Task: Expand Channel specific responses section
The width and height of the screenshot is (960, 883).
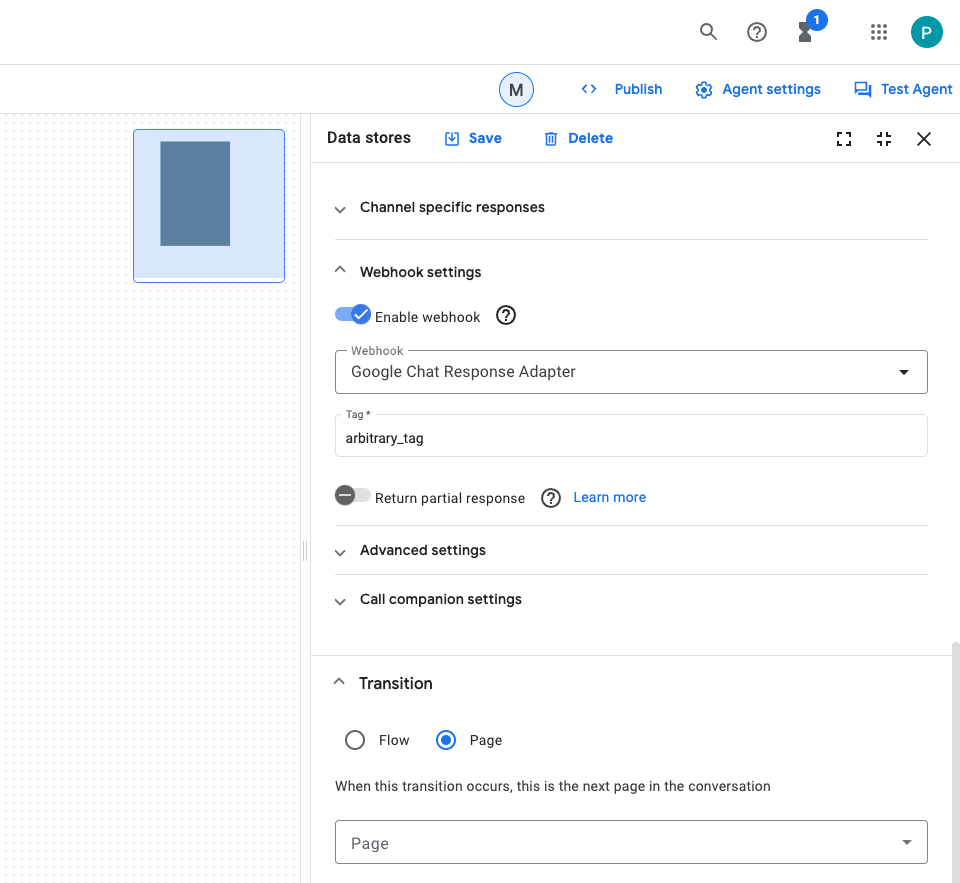Action: pos(452,208)
